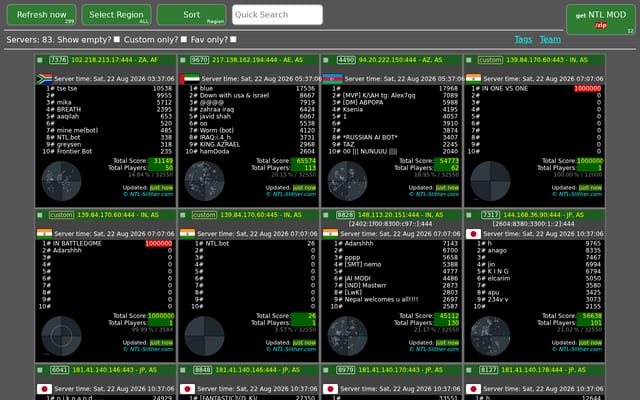Open the minimap of server 217.138.162.194:444

point(204,181)
